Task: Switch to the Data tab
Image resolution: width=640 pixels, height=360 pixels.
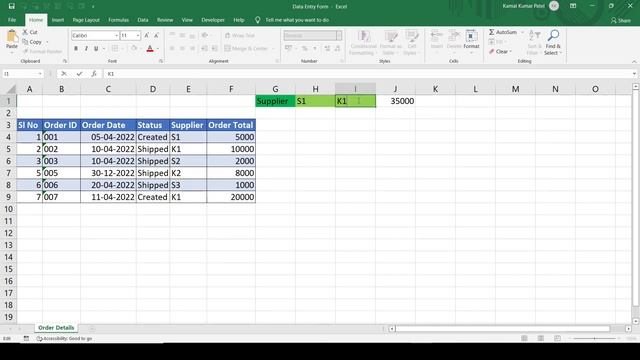Action: pyautogui.click(x=143, y=20)
